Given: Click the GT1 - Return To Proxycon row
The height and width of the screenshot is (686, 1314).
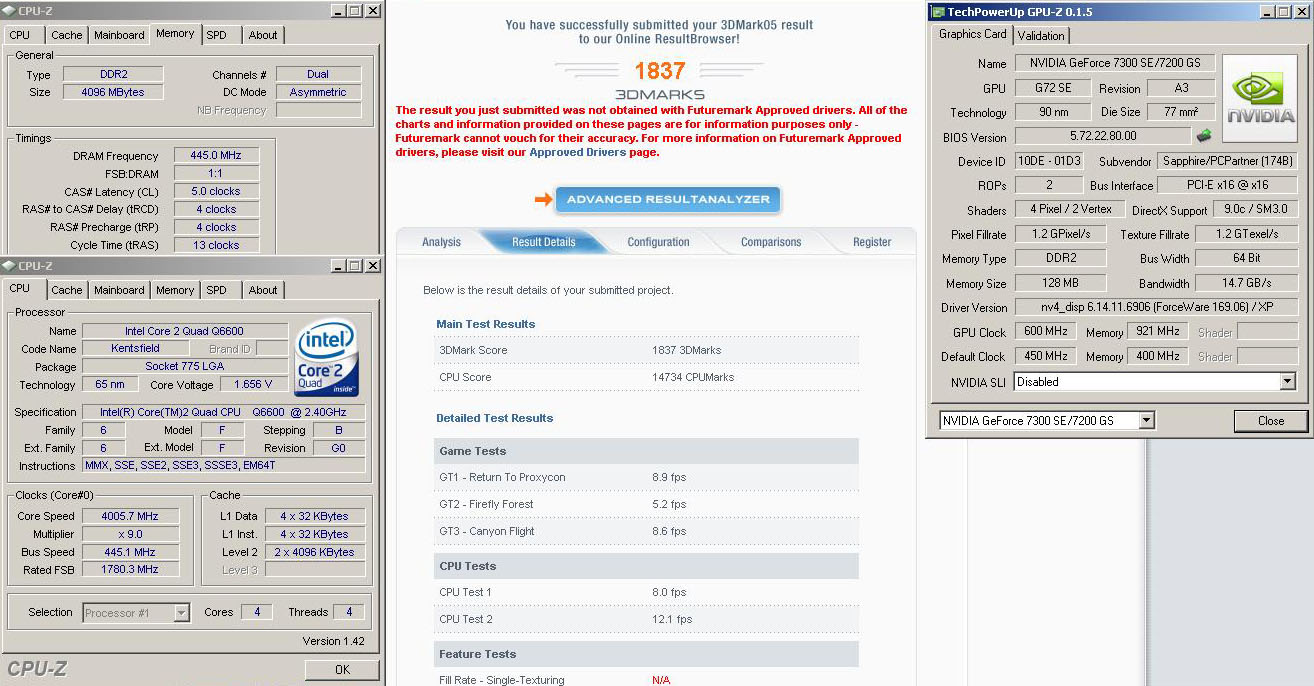Looking at the screenshot, I should click(x=646, y=477).
